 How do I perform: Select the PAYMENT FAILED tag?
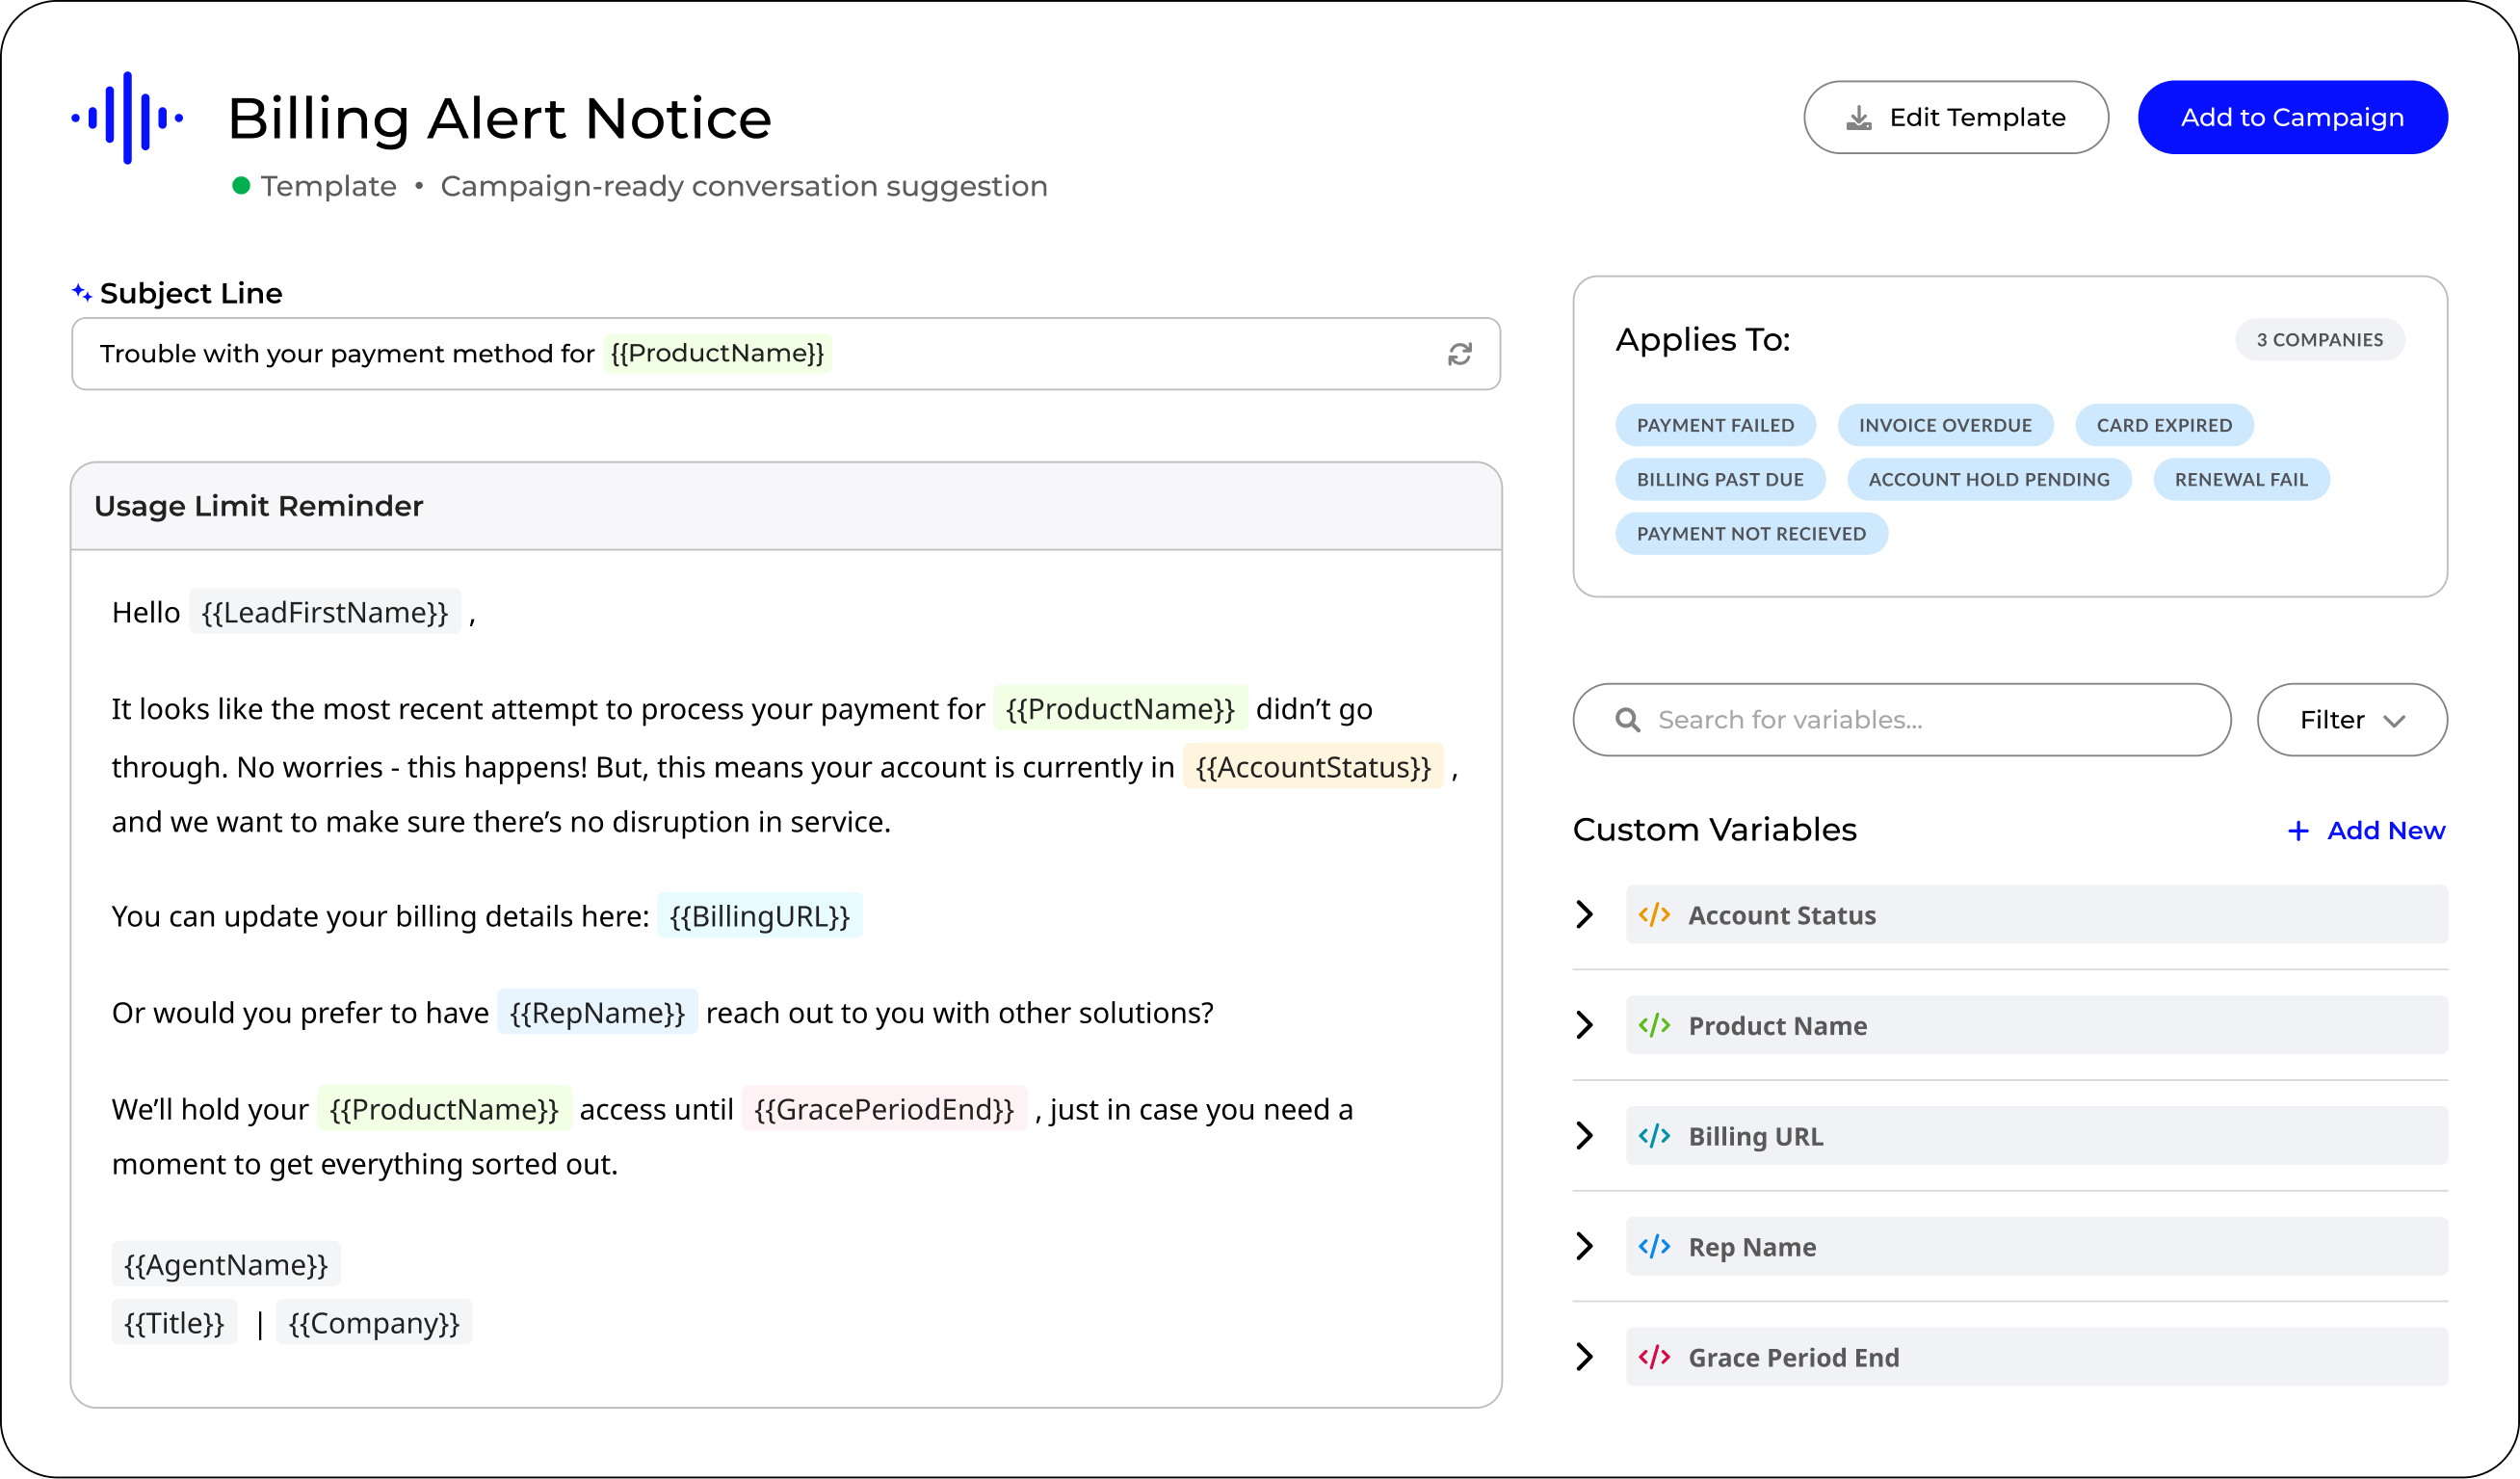point(1715,425)
